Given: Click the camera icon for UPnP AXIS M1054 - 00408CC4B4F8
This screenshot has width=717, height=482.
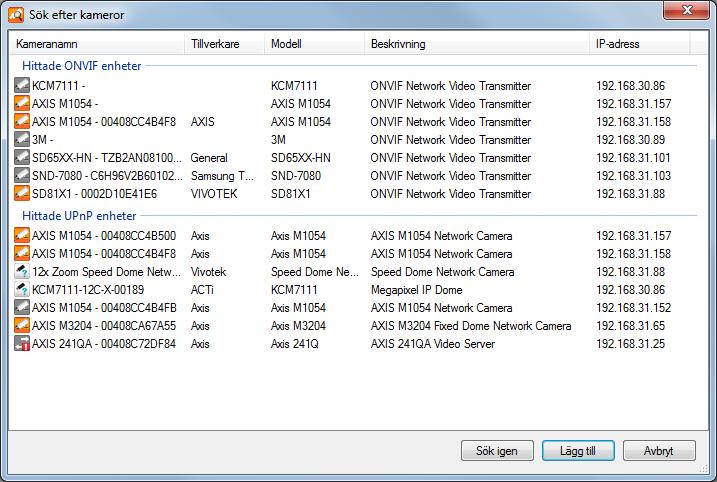Looking at the screenshot, I should point(21,253).
